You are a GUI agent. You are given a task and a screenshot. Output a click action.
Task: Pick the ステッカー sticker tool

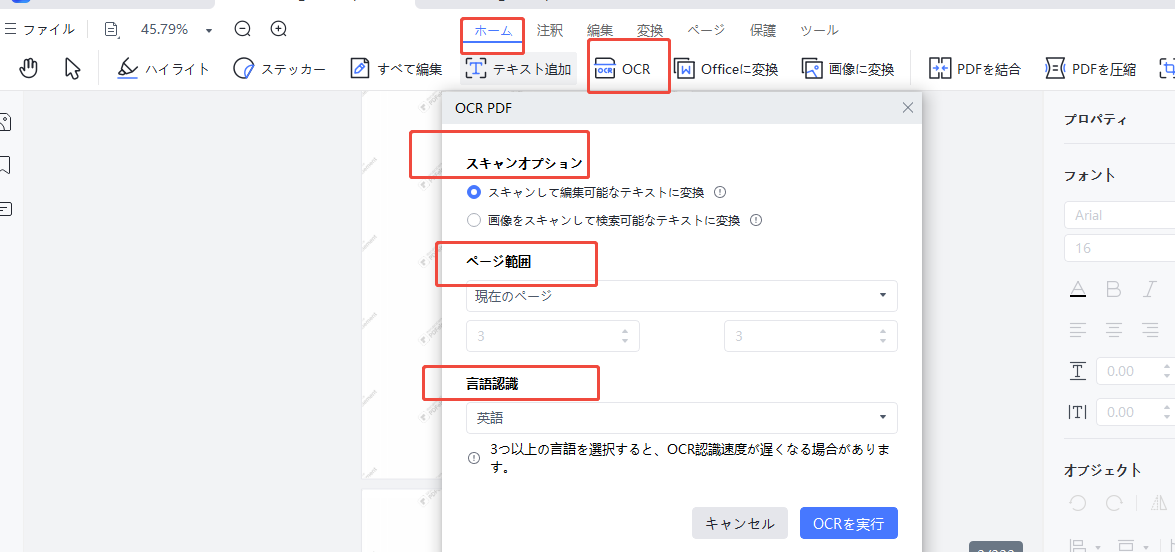point(279,70)
